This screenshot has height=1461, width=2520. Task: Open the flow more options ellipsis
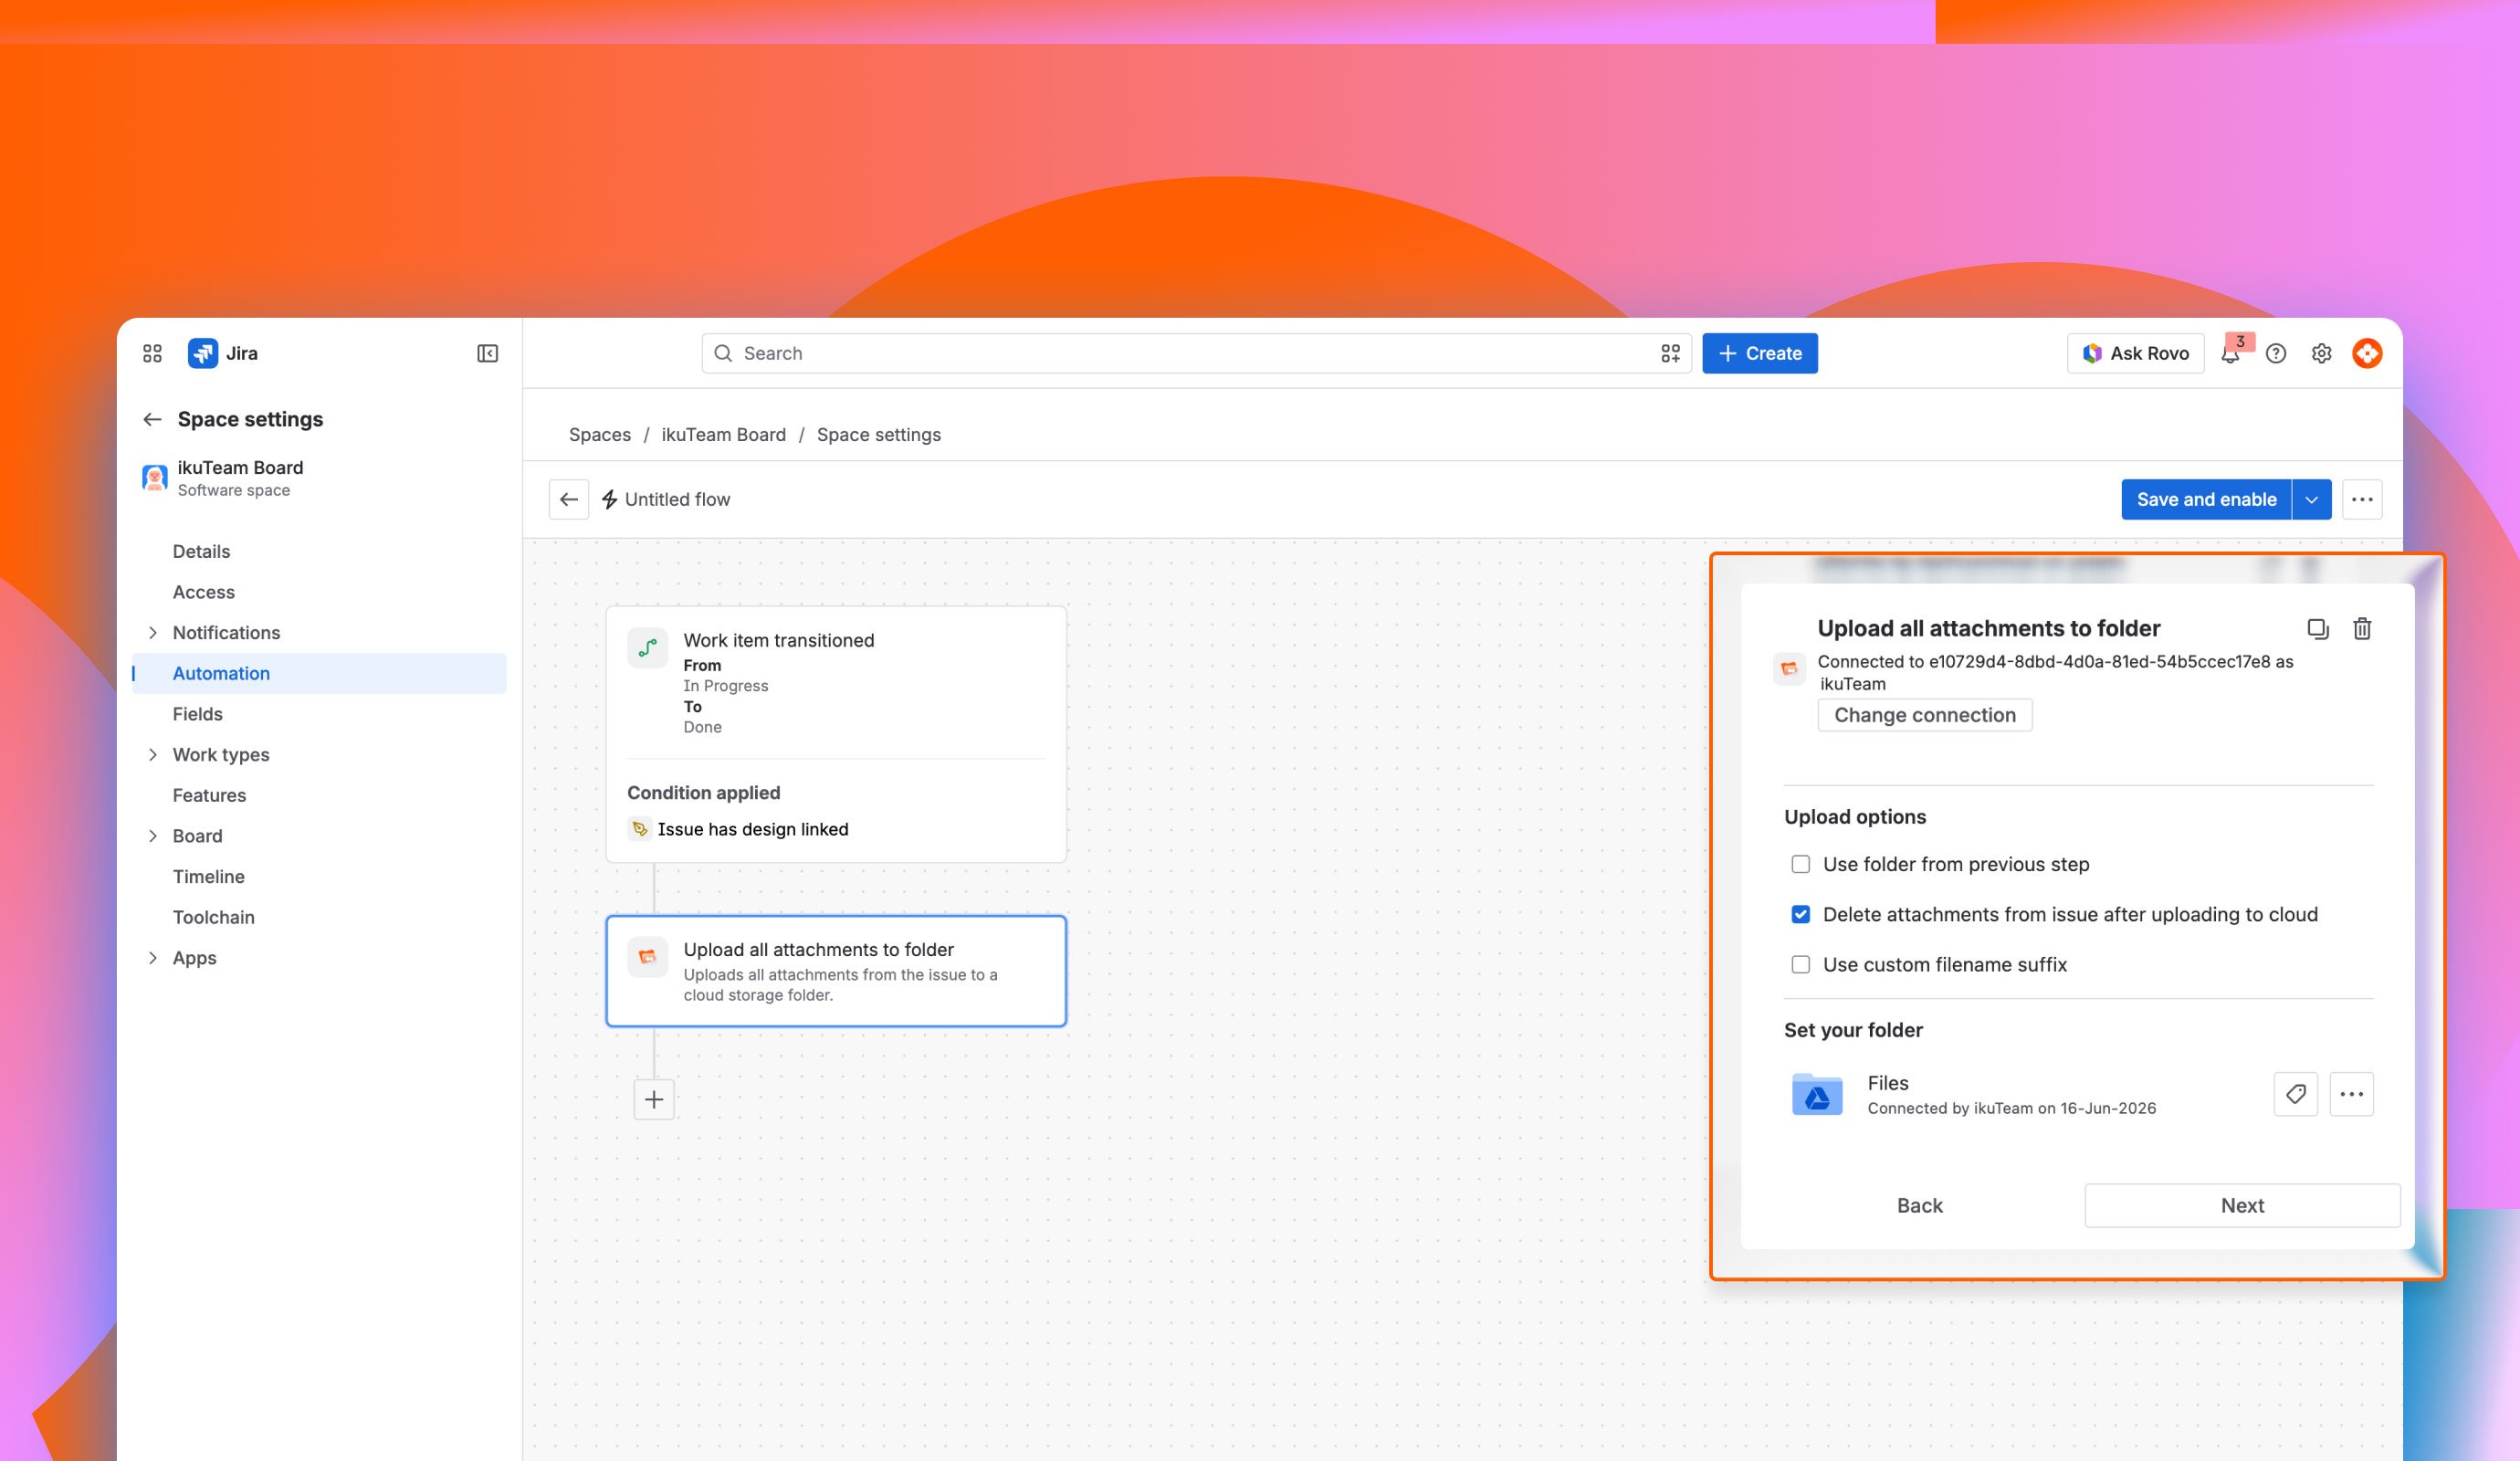click(x=2362, y=499)
